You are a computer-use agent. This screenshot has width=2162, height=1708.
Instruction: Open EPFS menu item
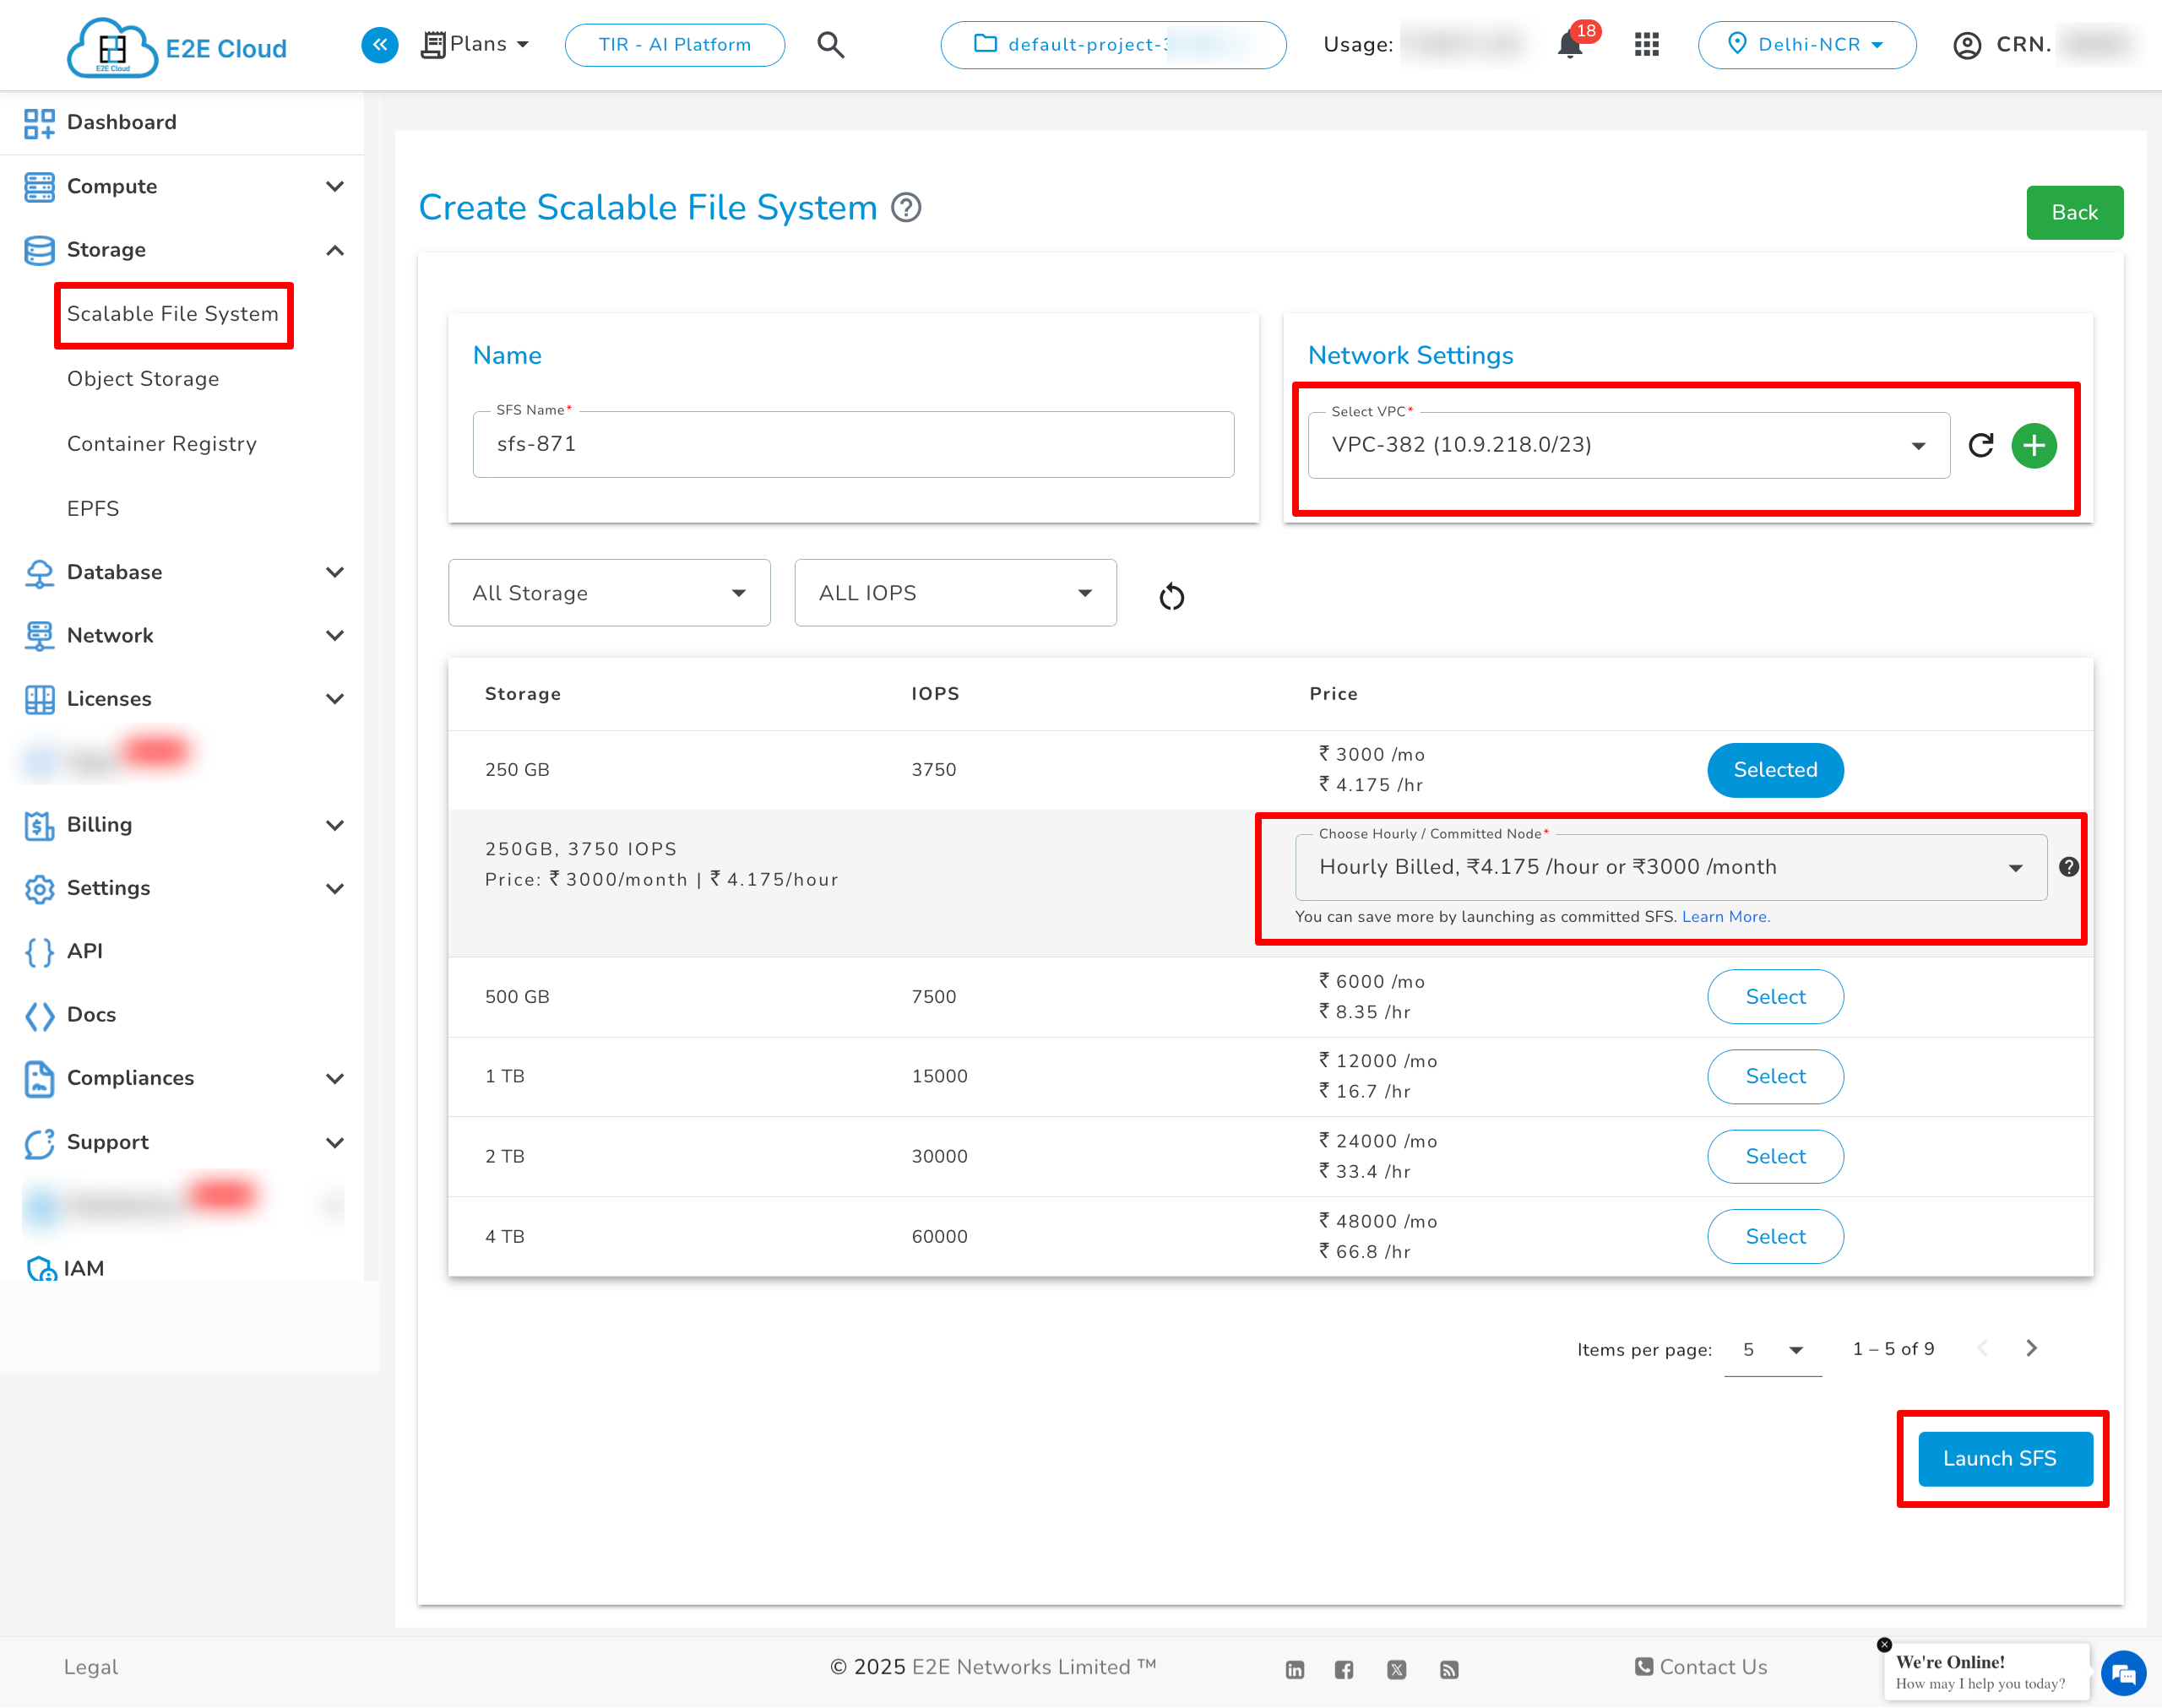click(x=93, y=509)
